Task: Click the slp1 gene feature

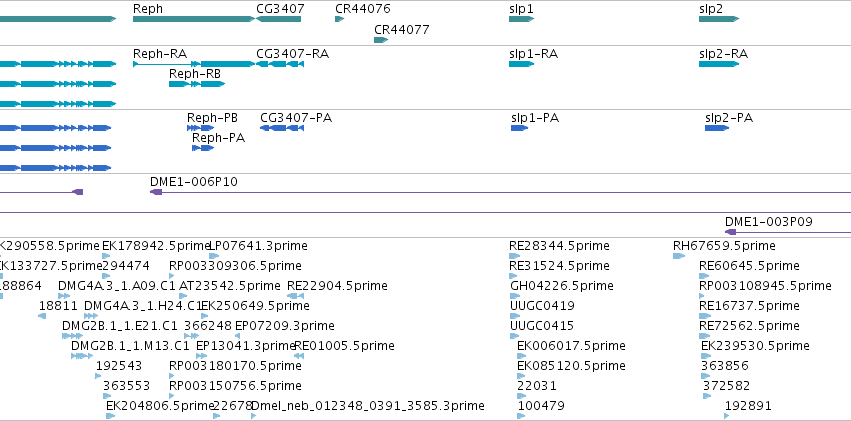Action: (x=522, y=19)
